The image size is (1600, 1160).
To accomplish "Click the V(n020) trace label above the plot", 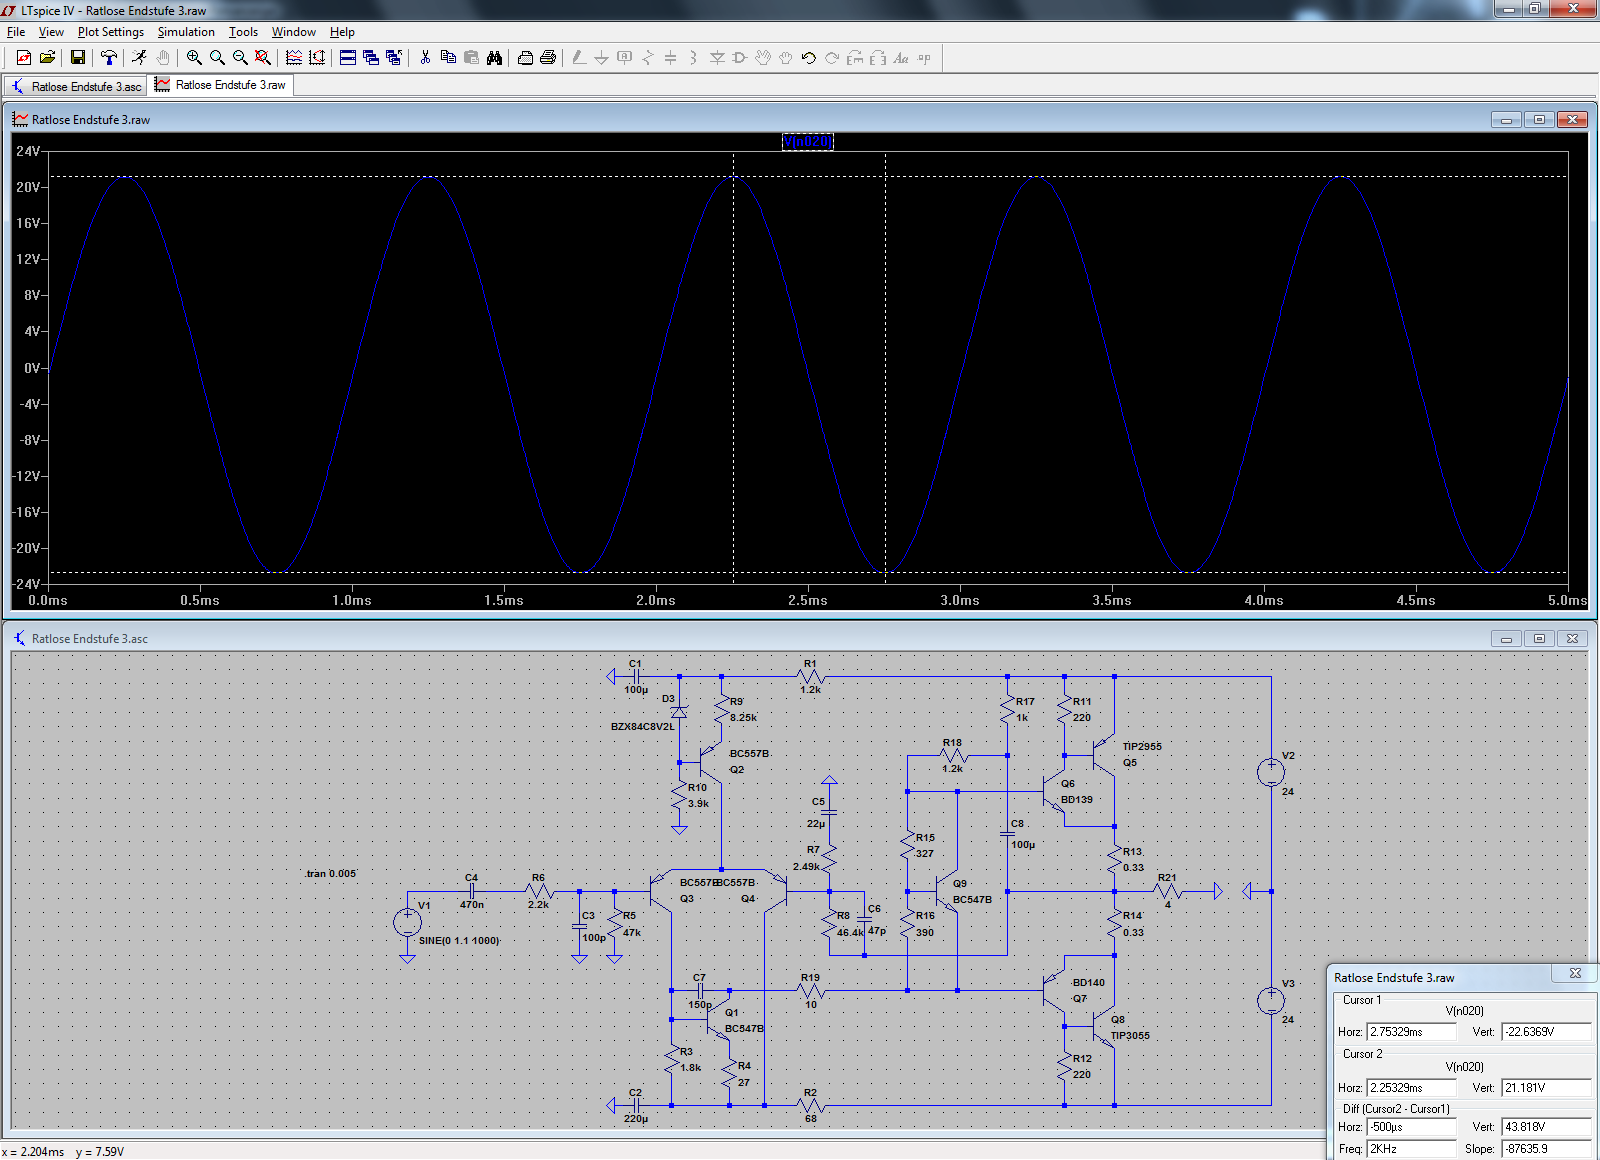I will (807, 141).
